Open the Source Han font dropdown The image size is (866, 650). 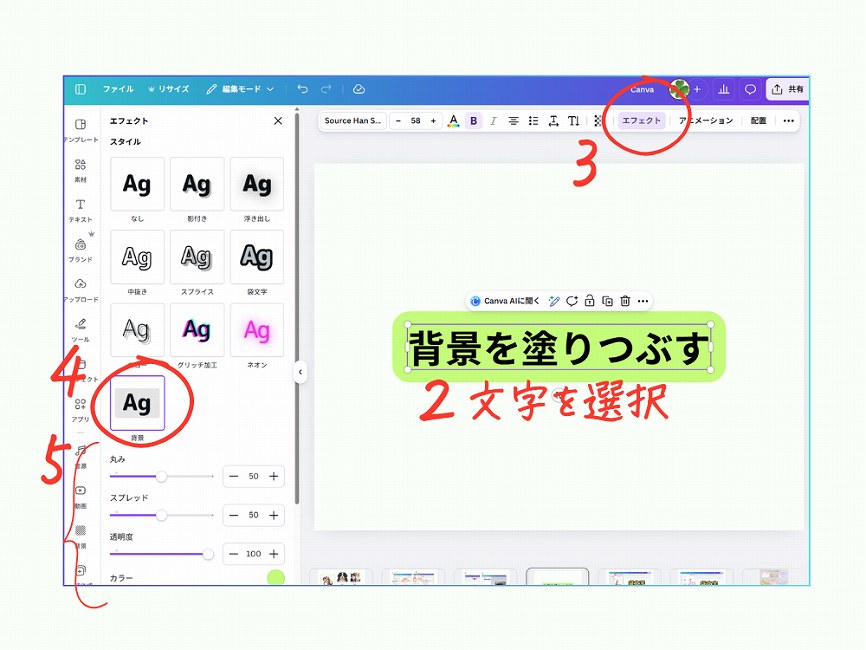click(x=353, y=121)
